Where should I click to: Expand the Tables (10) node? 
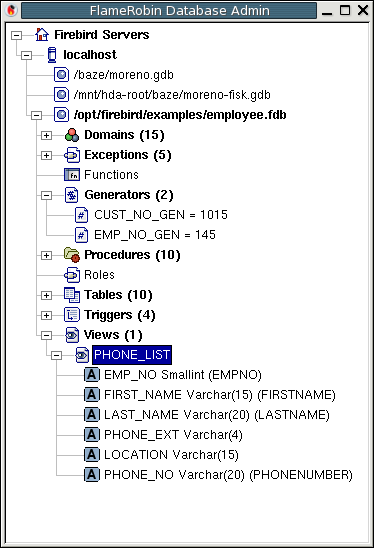46,295
